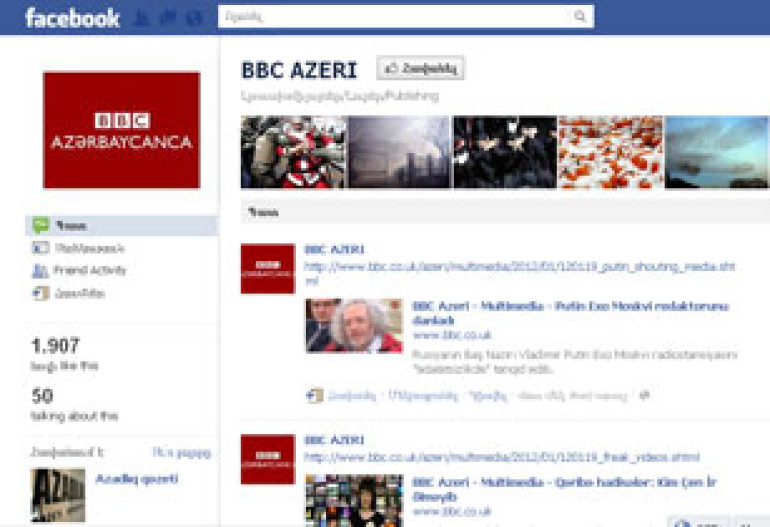Viewport: 770px width, 527px height.
Task: Open messages icon in header
Action: tap(167, 19)
